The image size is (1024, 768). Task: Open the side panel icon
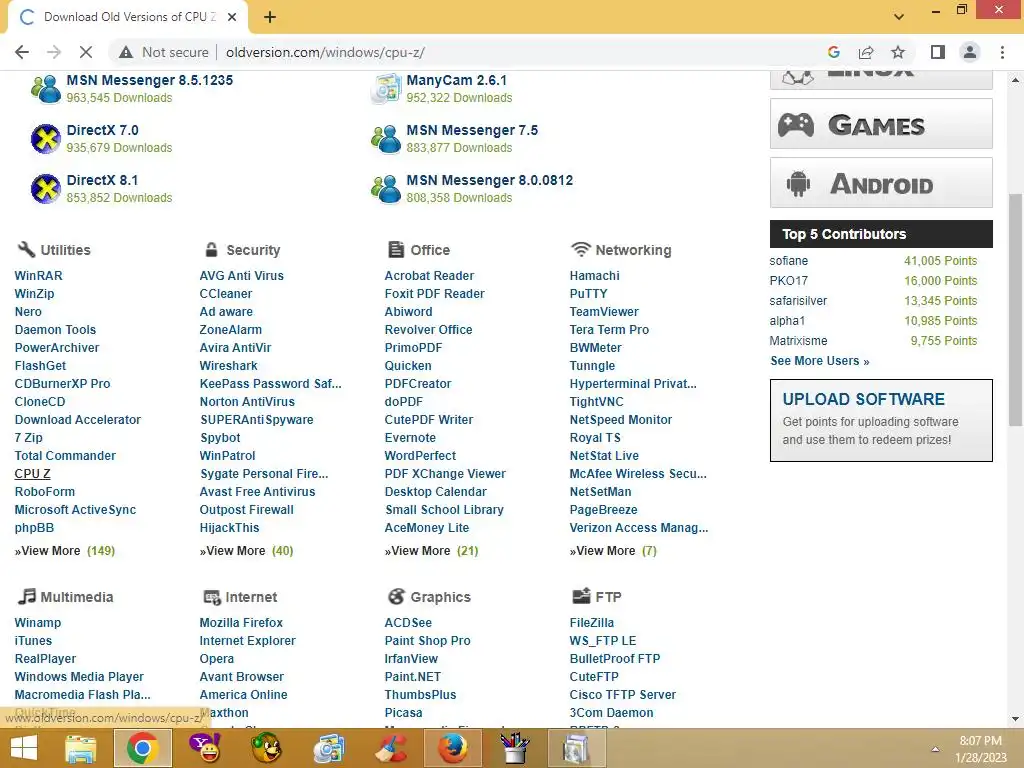(x=938, y=52)
